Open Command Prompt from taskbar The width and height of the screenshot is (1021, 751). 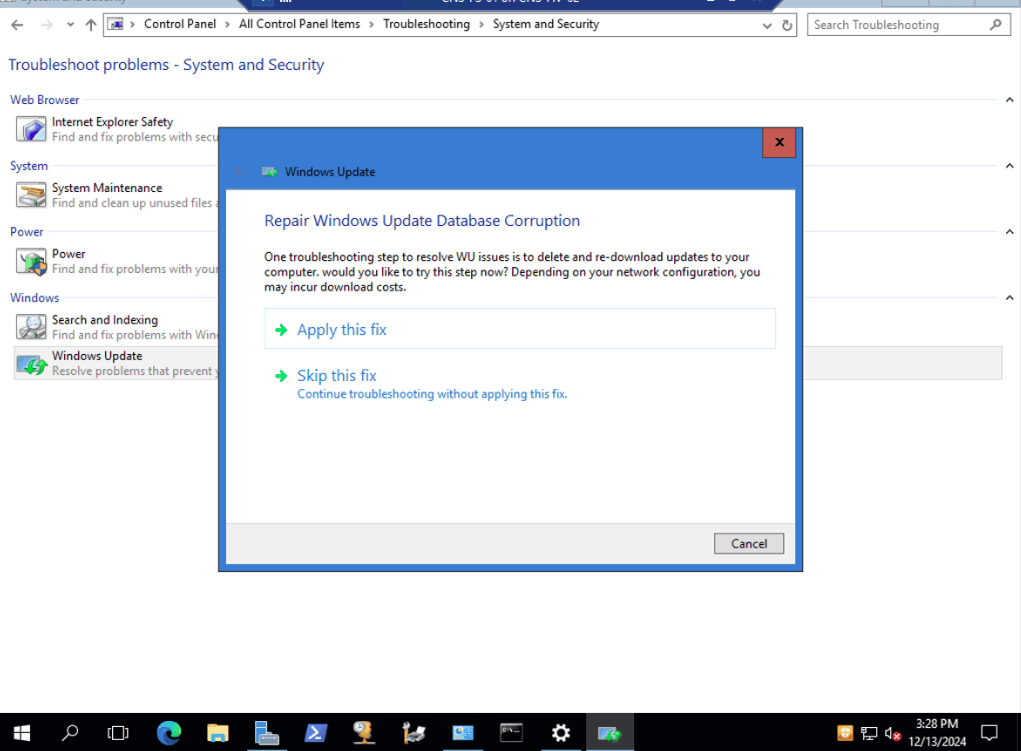[511, 733]
